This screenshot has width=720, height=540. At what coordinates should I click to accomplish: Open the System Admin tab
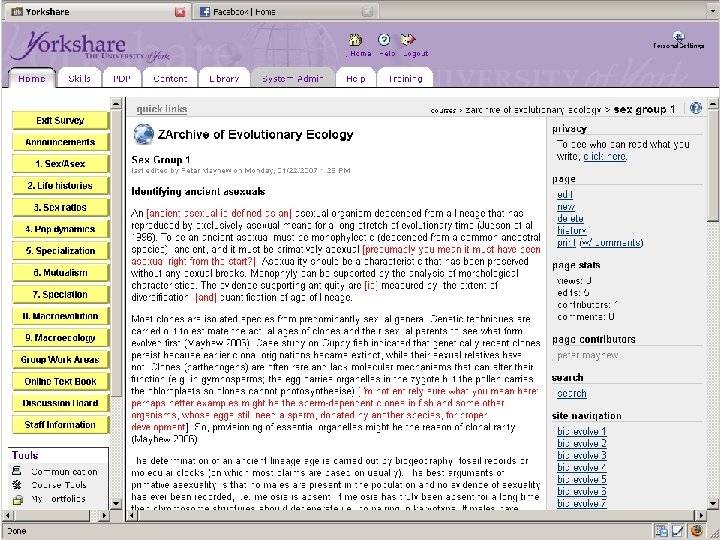point(292,79)
